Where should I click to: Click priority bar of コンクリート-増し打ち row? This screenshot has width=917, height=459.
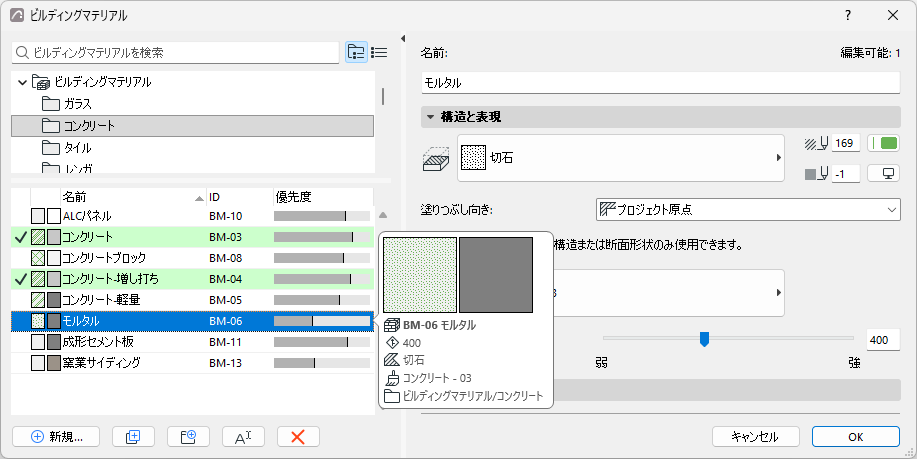(322, 279)
